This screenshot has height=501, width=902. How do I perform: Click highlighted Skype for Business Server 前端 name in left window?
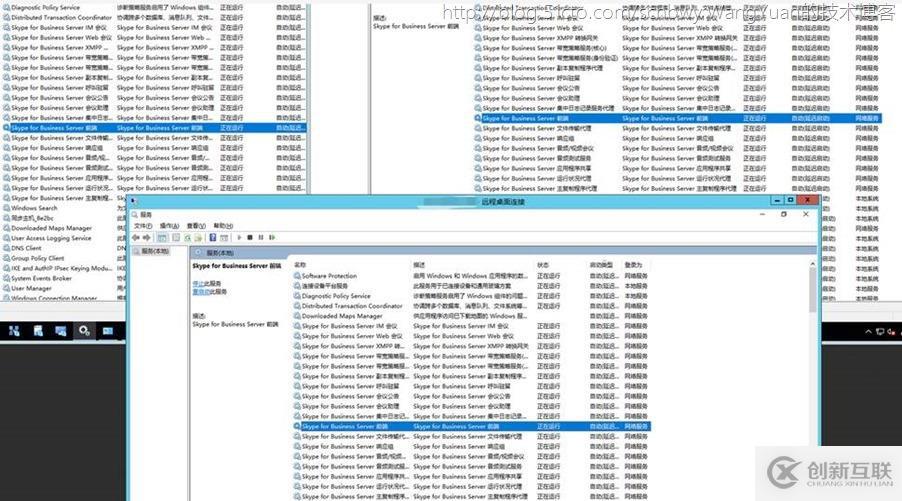tap(54, 128)
